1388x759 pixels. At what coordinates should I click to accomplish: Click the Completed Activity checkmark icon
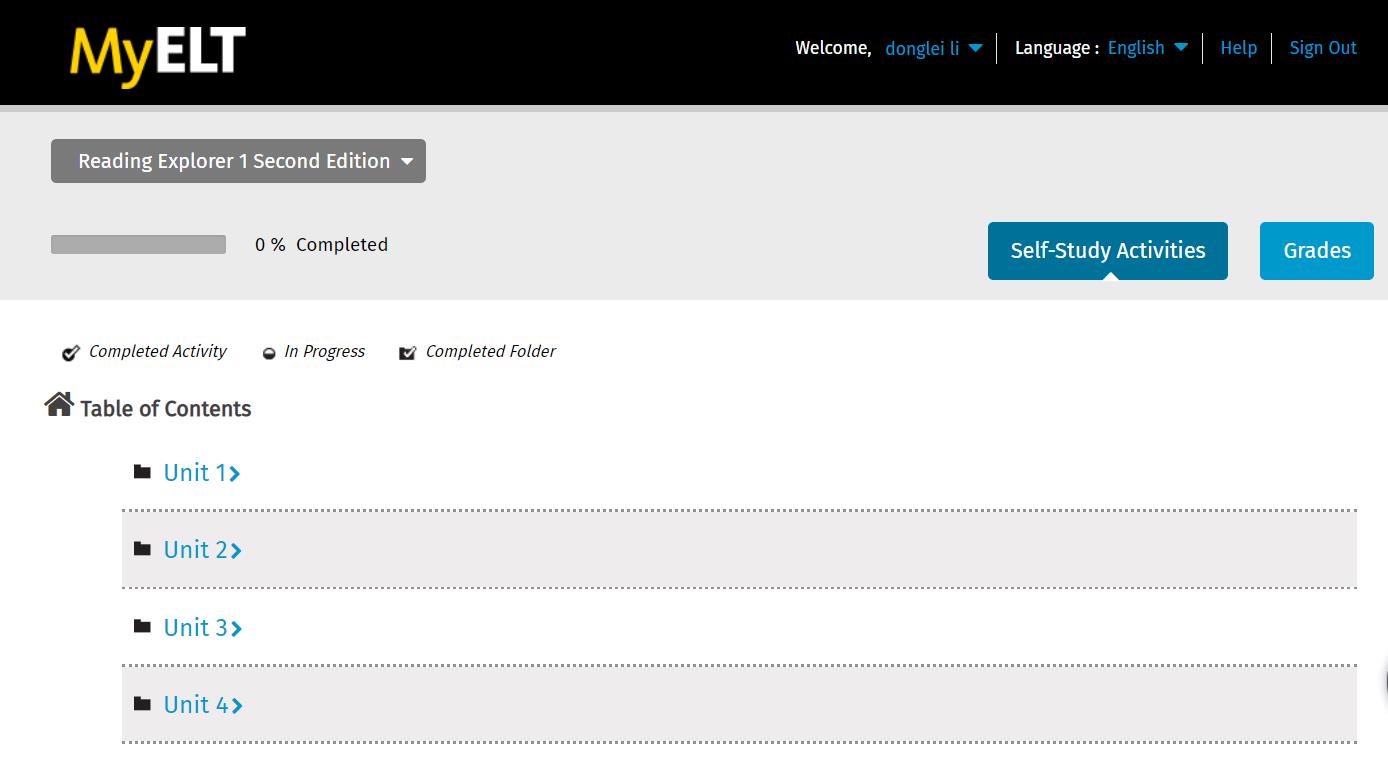[x=71, y=352]
